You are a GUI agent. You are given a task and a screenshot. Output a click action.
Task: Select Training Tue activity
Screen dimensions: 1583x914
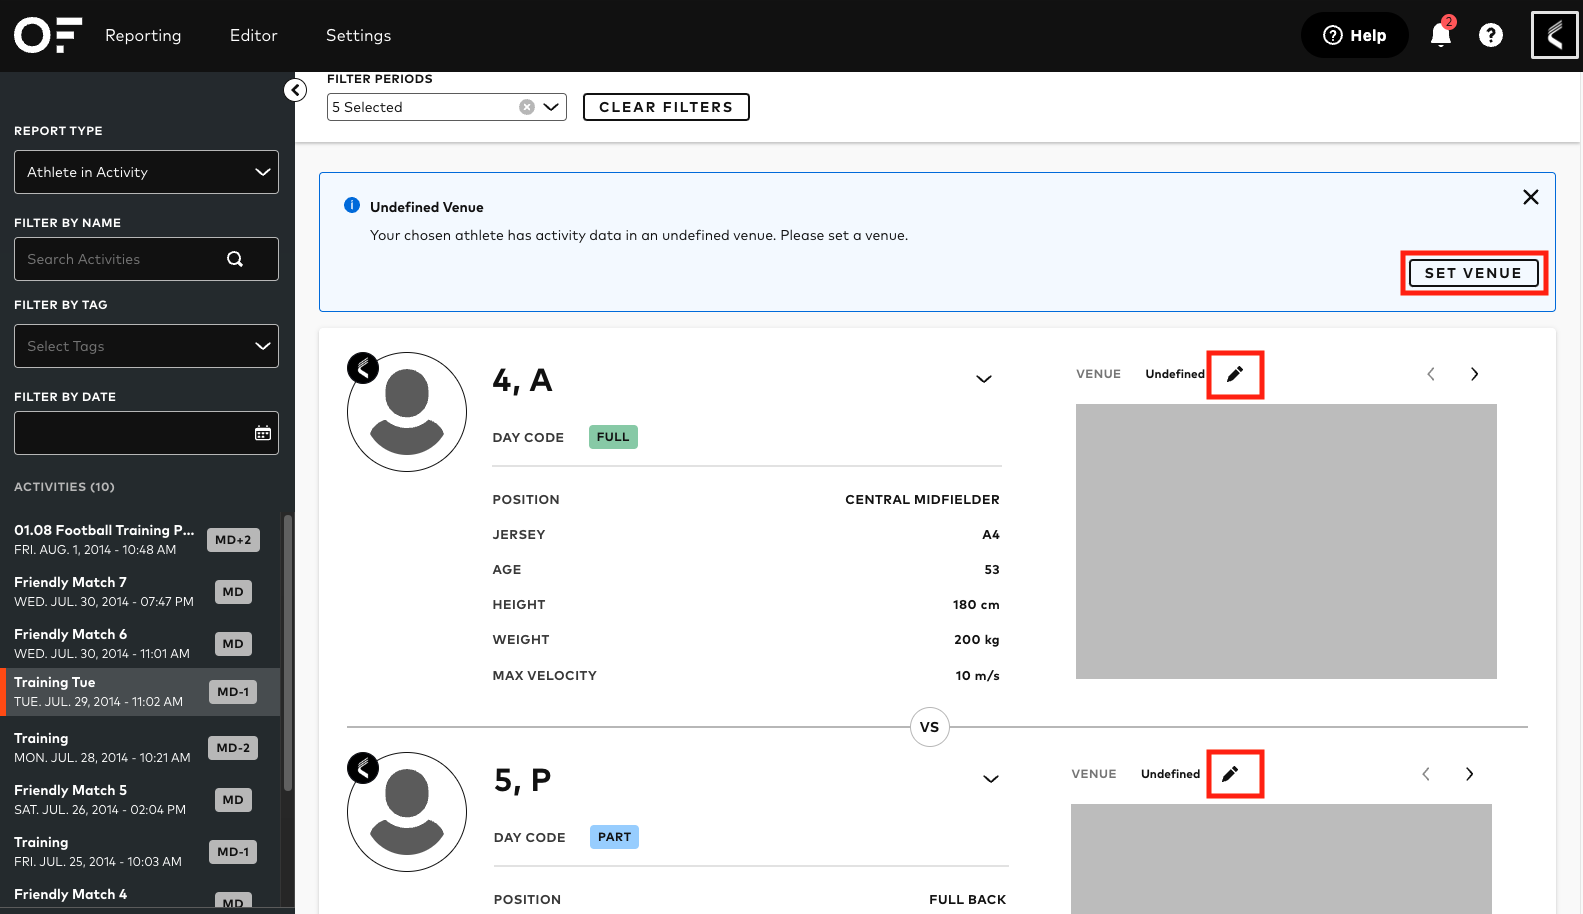140,692
